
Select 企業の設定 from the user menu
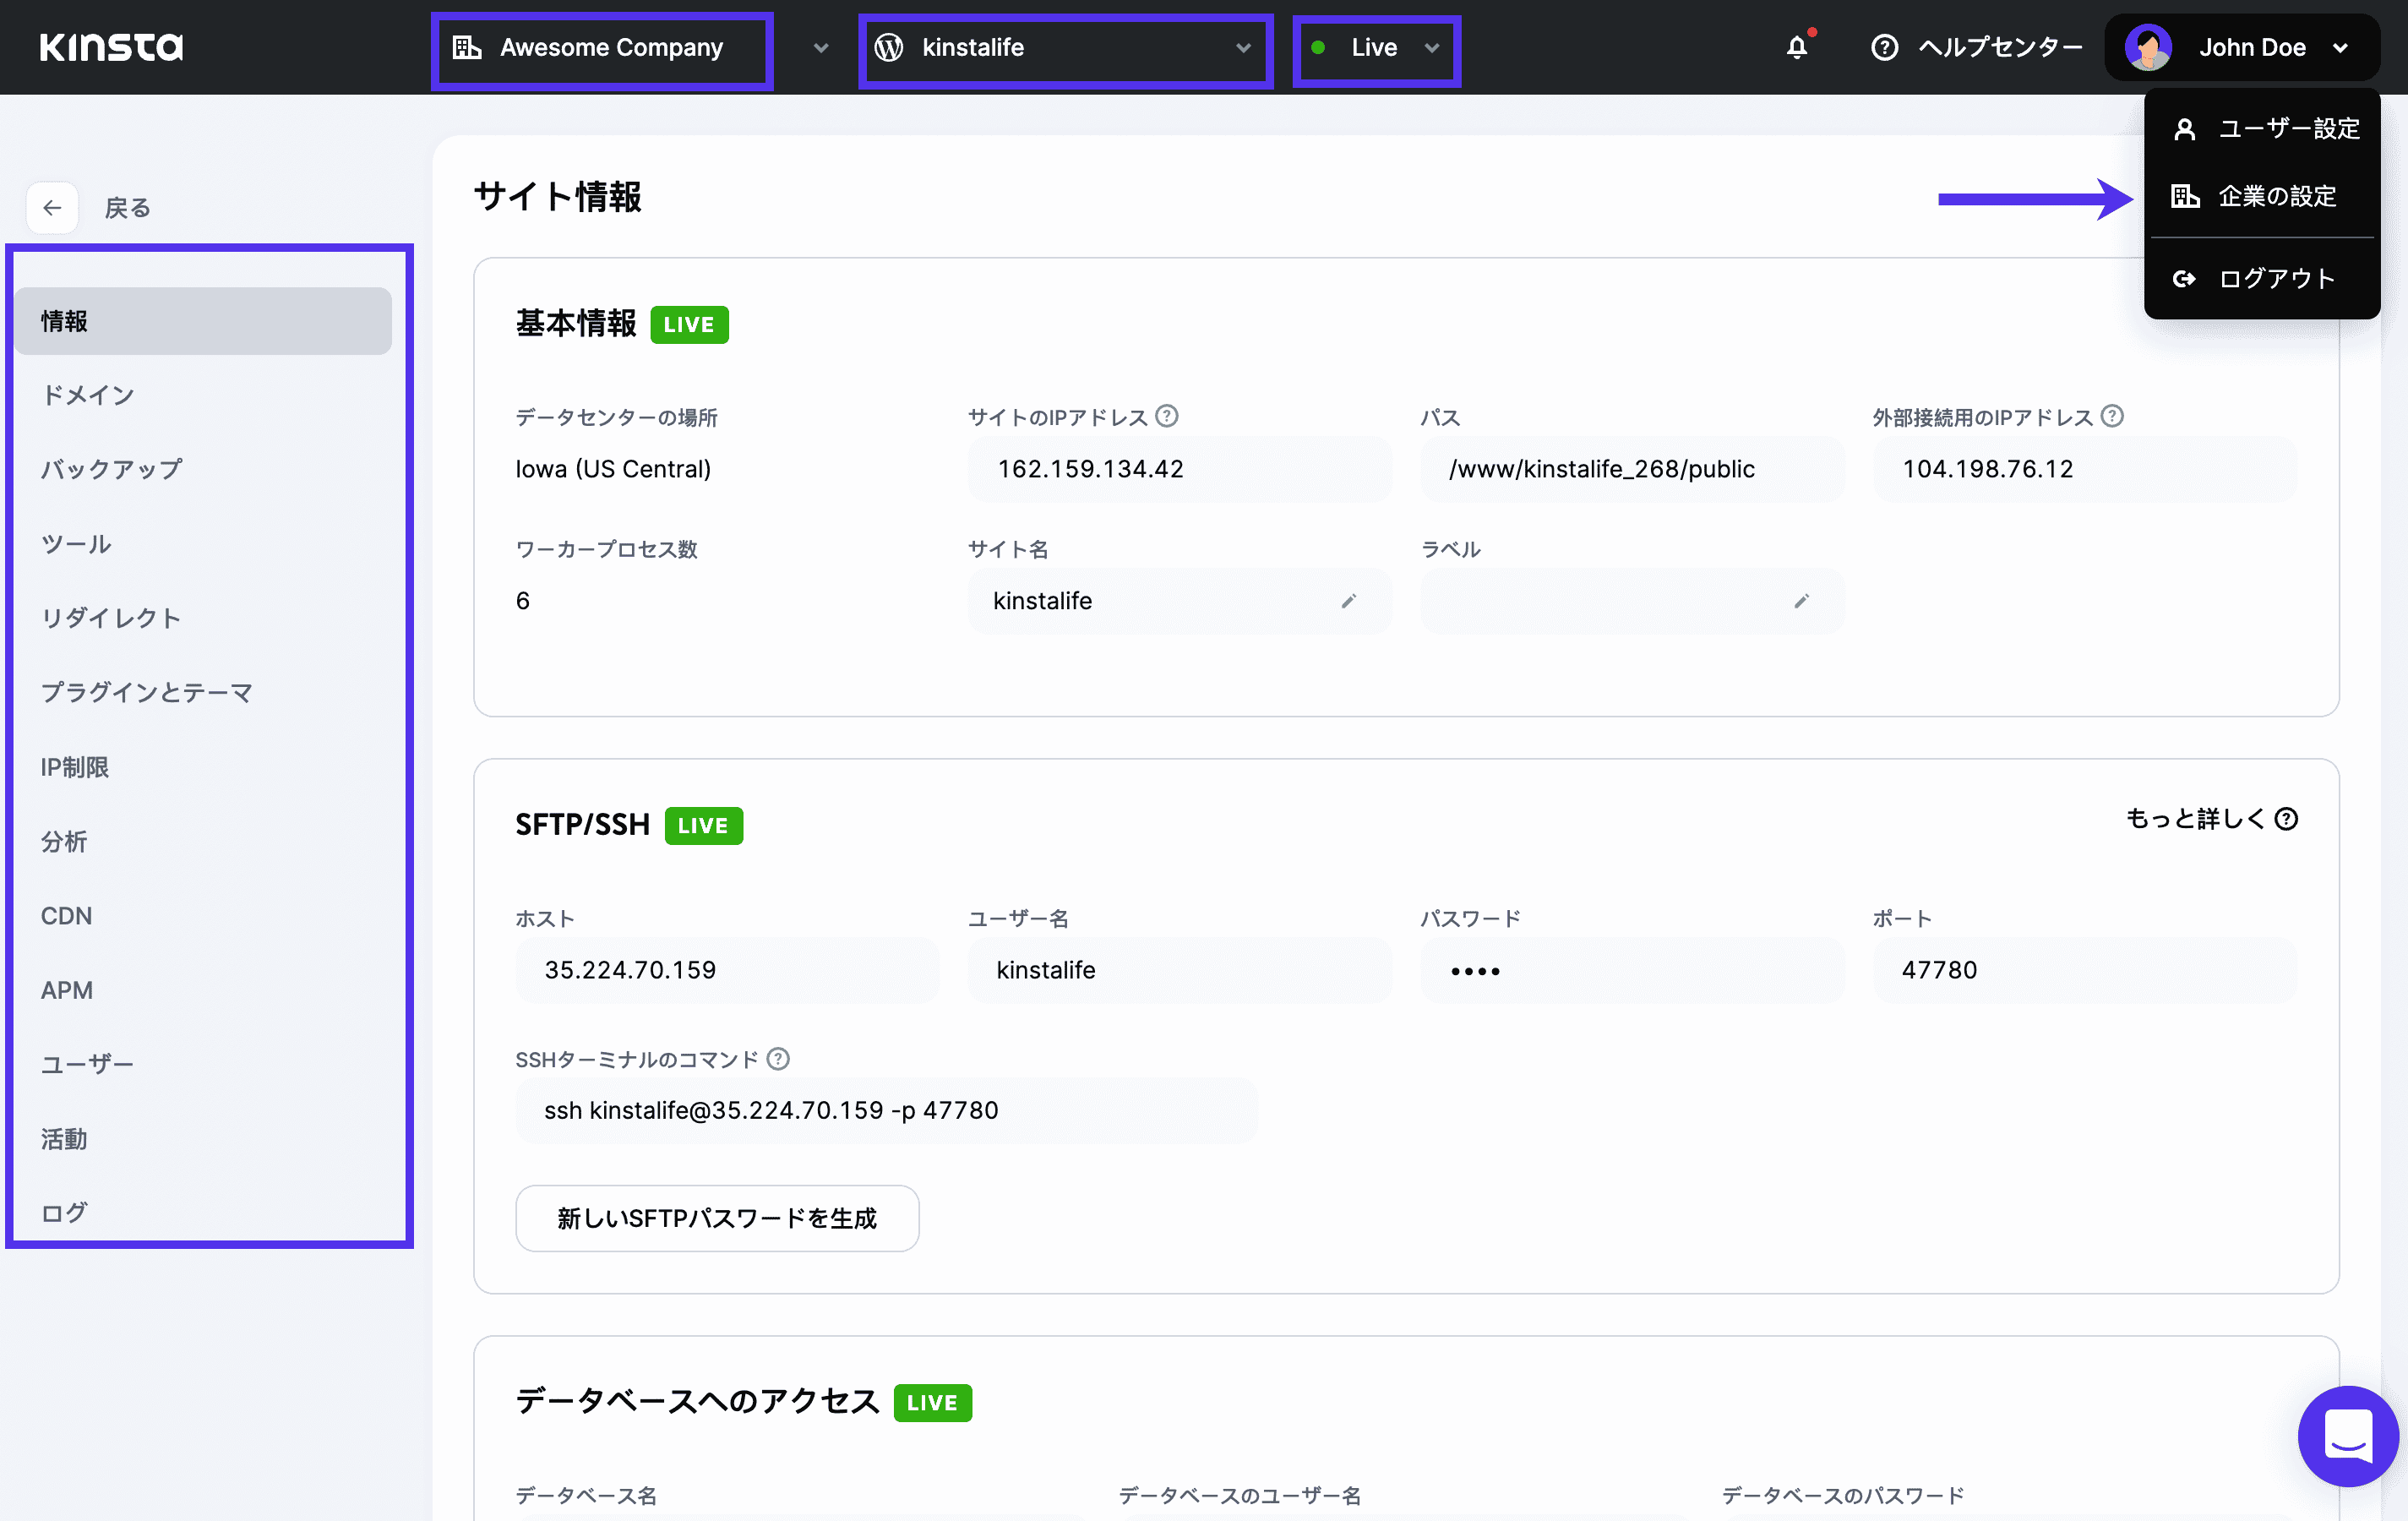[x=2278, y=196]
